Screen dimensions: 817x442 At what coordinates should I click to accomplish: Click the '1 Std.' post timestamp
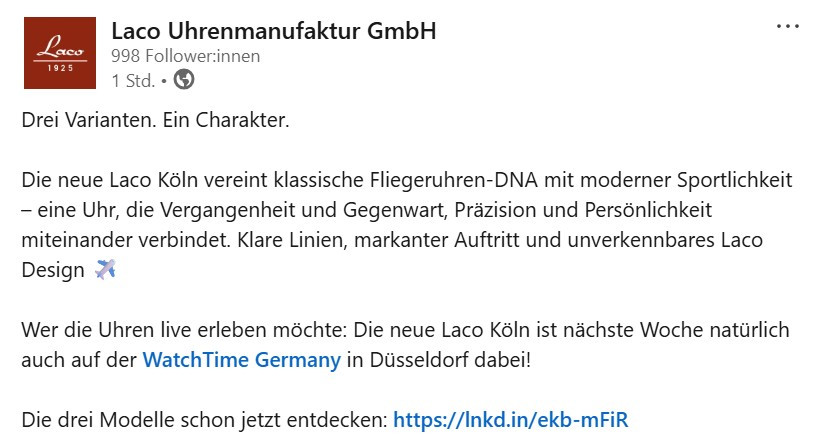click(x=132, y=80)
